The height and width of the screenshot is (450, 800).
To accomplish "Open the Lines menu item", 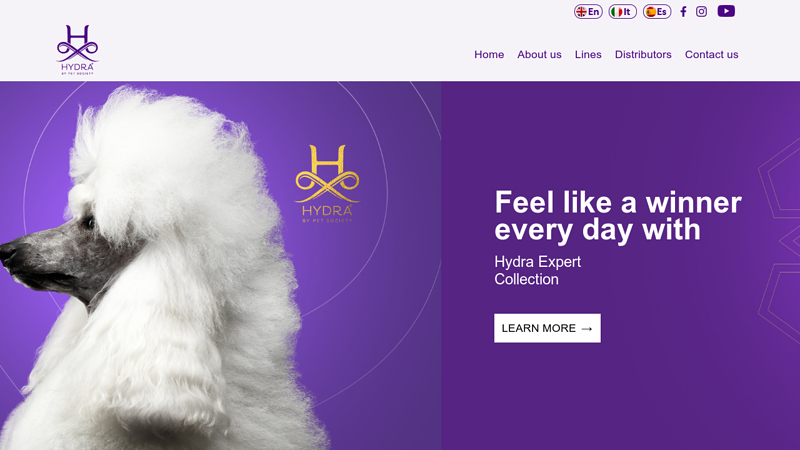I will pos(588,55).
